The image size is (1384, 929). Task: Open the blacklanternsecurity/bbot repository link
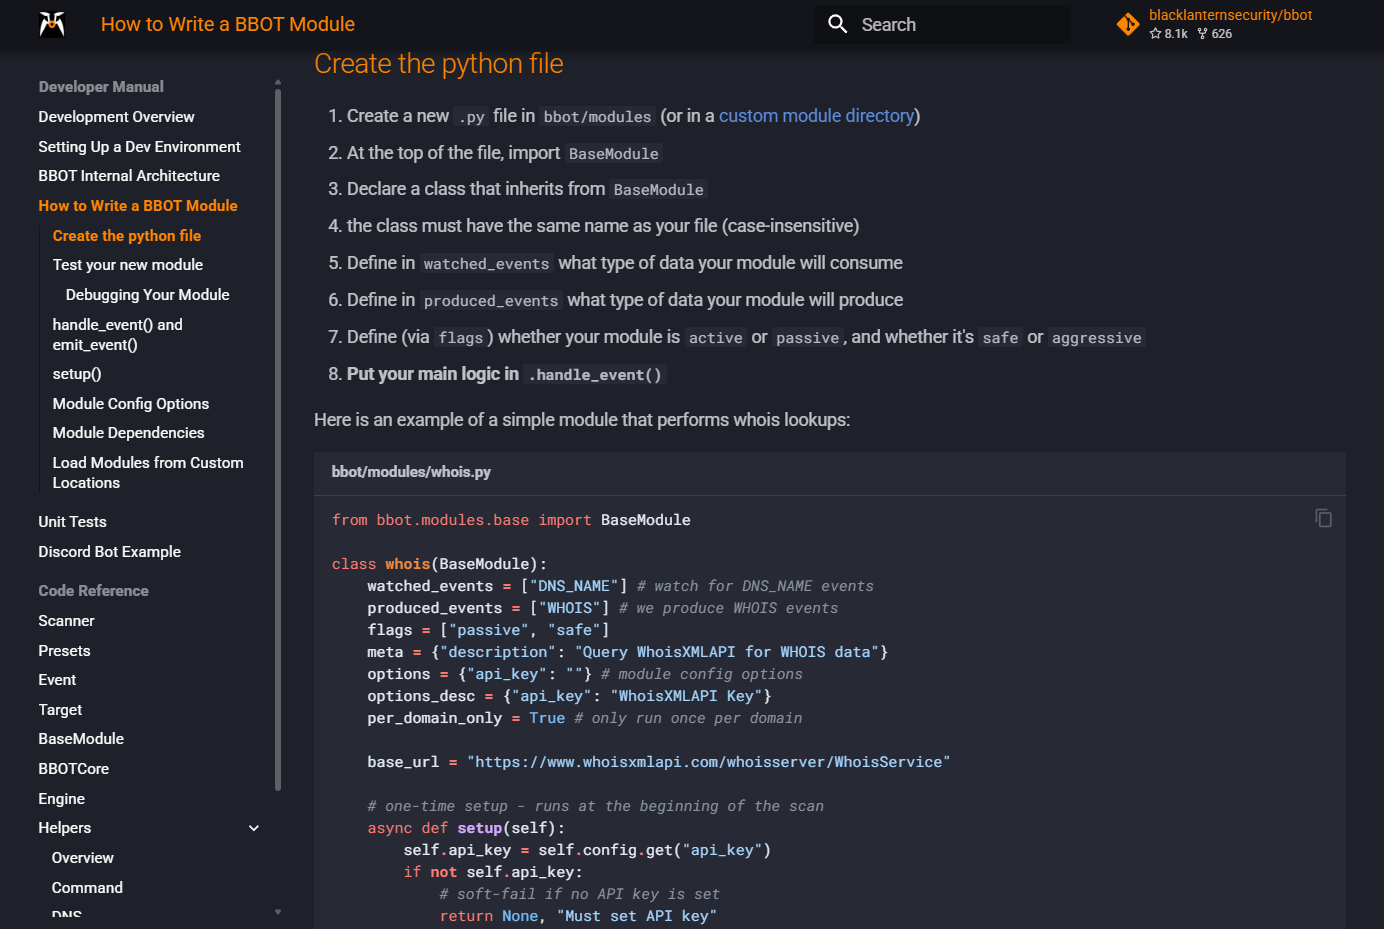(x=1230, y=15)
